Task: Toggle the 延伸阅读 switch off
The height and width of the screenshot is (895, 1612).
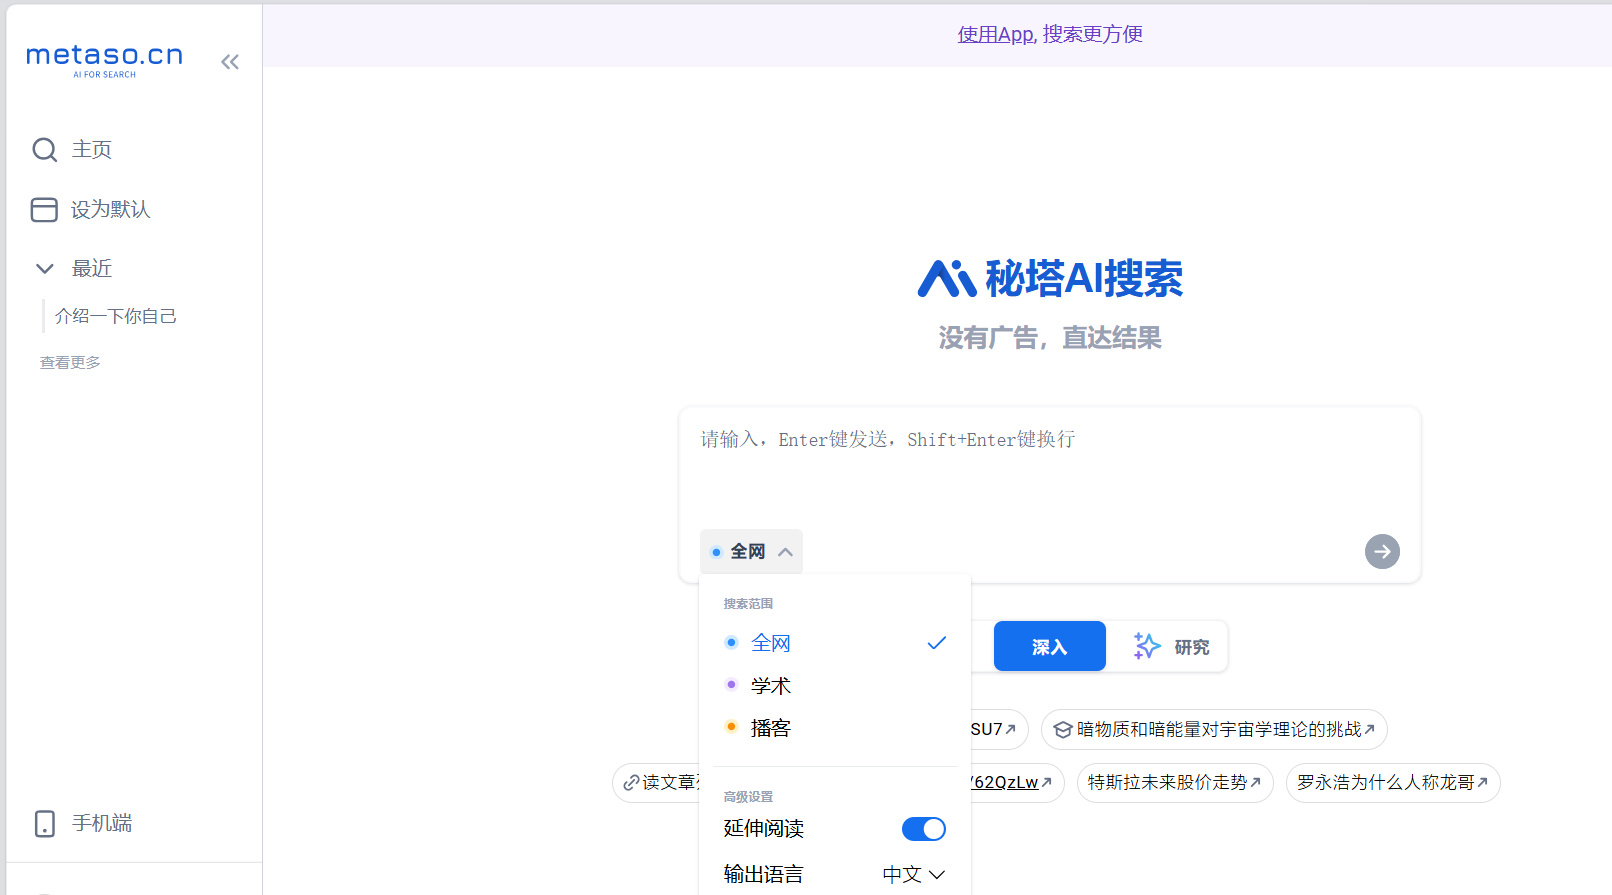Action: pyautogui.click(x=924, y=829)
